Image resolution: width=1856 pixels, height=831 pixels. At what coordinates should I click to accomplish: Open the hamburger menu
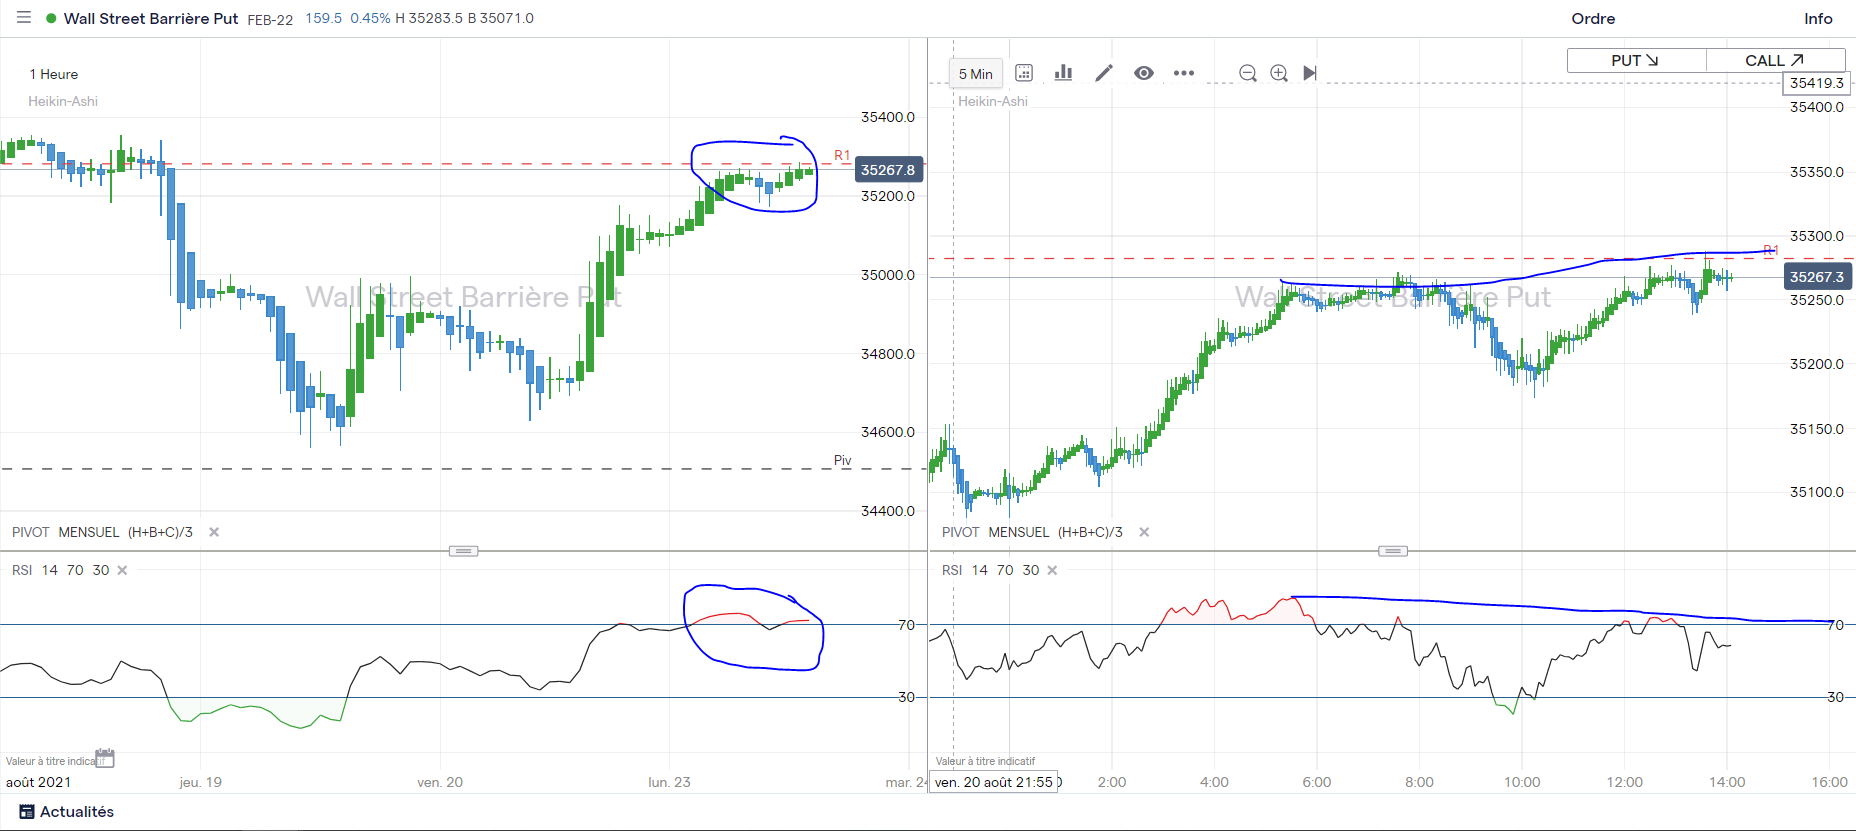click(24, 17)
